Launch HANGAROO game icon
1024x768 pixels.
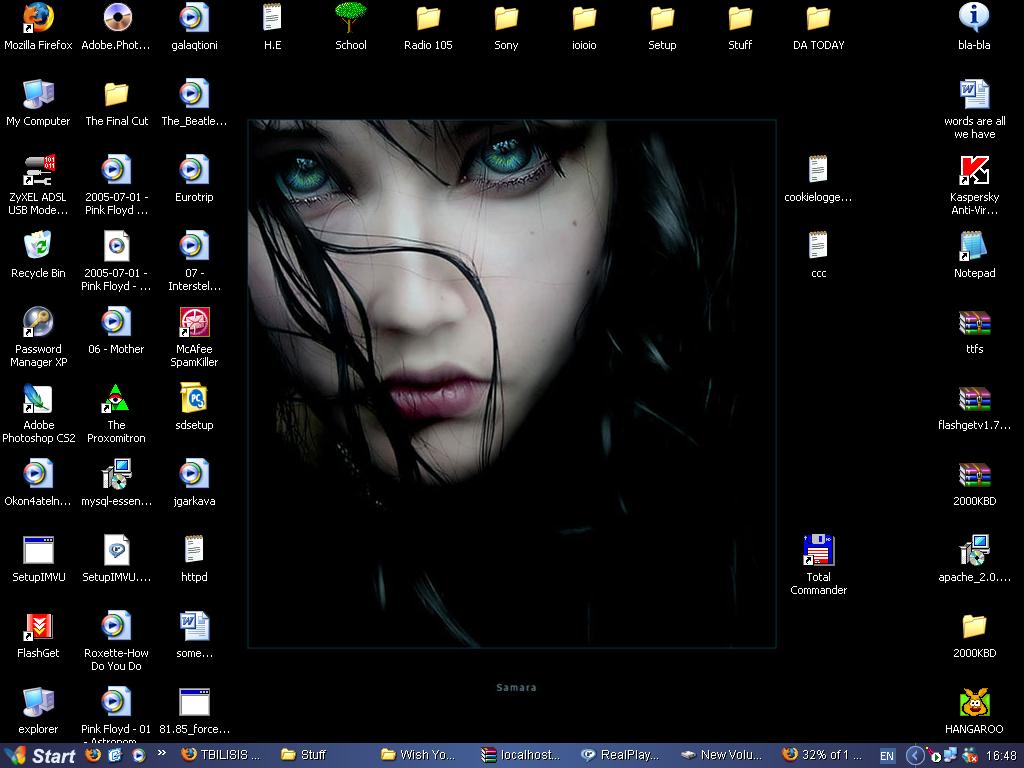(x=974, y=702)
